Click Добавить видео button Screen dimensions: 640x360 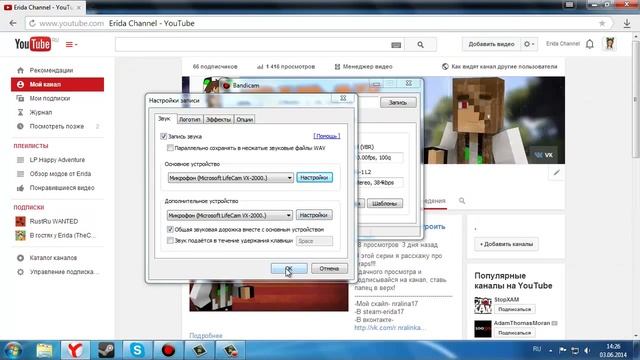coord(491,44)
